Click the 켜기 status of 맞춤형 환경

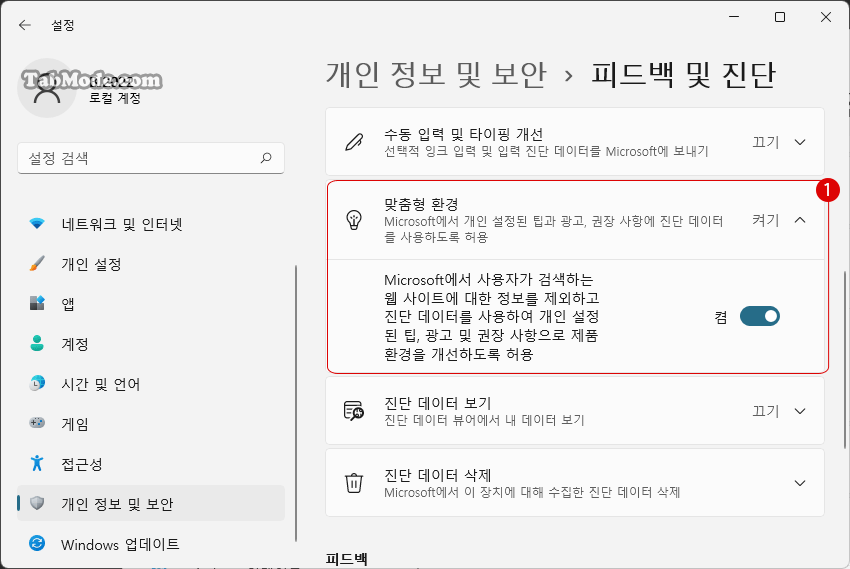[x=765, y=220]
